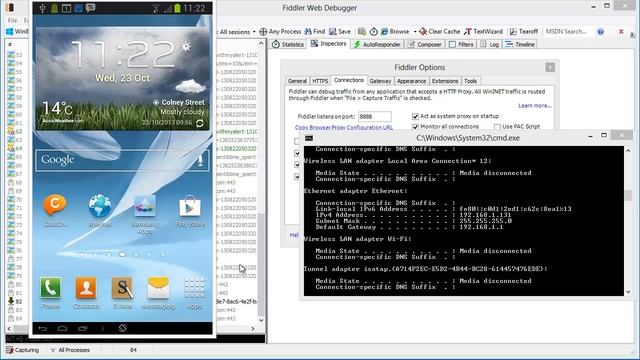Select Gateway tab in Fiddler Options
The width and height of the screenshot is (640, 360).
380,81
